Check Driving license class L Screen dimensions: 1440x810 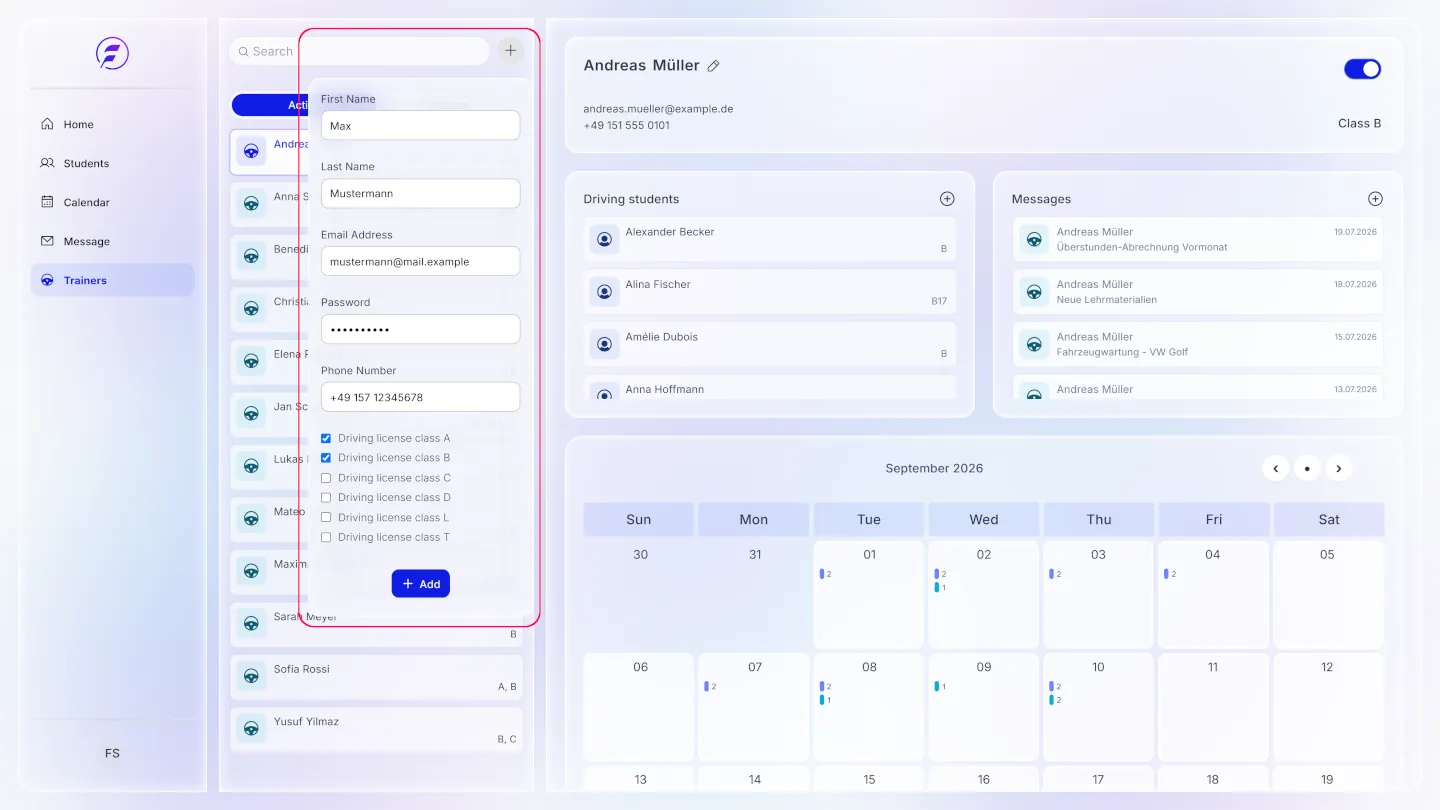(x=326, y=517)
